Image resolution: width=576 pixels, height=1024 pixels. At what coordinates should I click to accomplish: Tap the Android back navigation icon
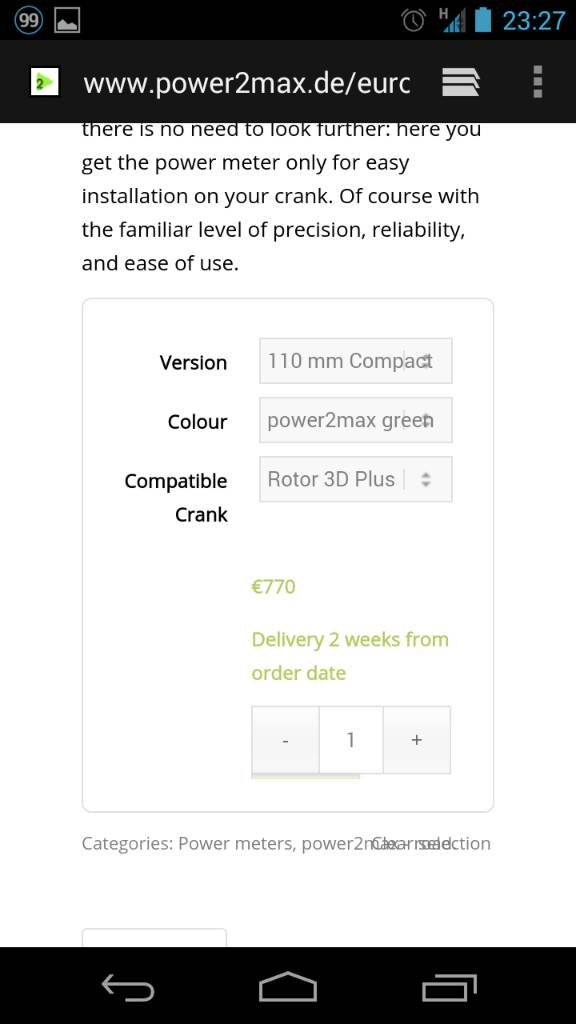pyautogui.click(x=128, y=987)
